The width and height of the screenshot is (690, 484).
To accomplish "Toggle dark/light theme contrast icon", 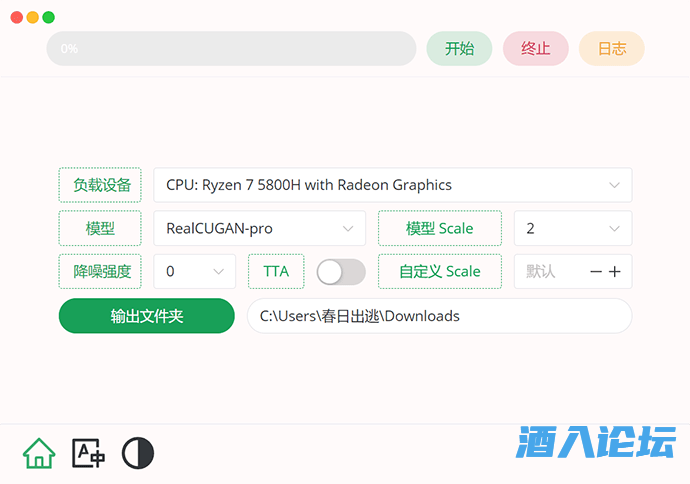I will pos(138,454).
